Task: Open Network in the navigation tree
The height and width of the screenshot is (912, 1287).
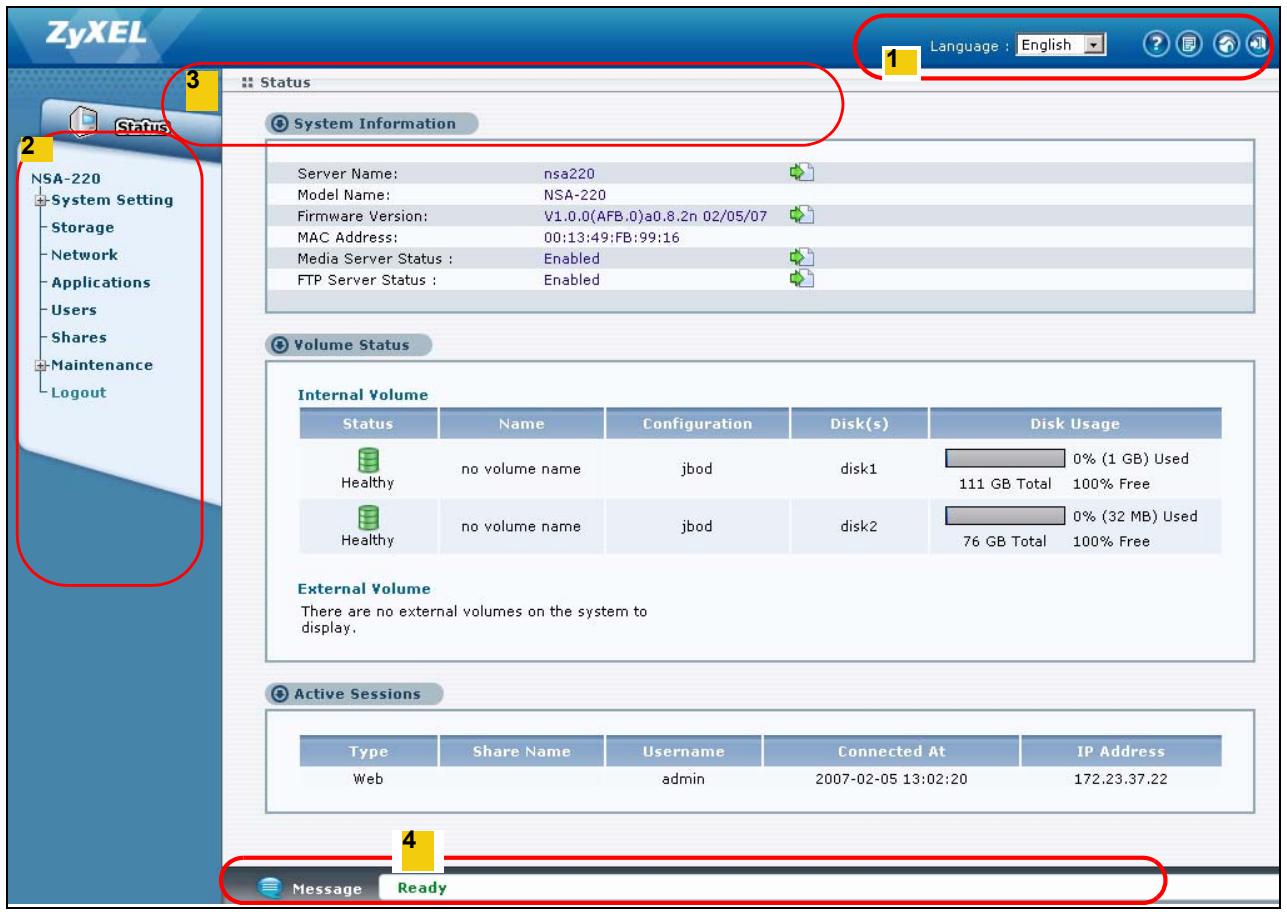Action: click(x=84, y=254)
